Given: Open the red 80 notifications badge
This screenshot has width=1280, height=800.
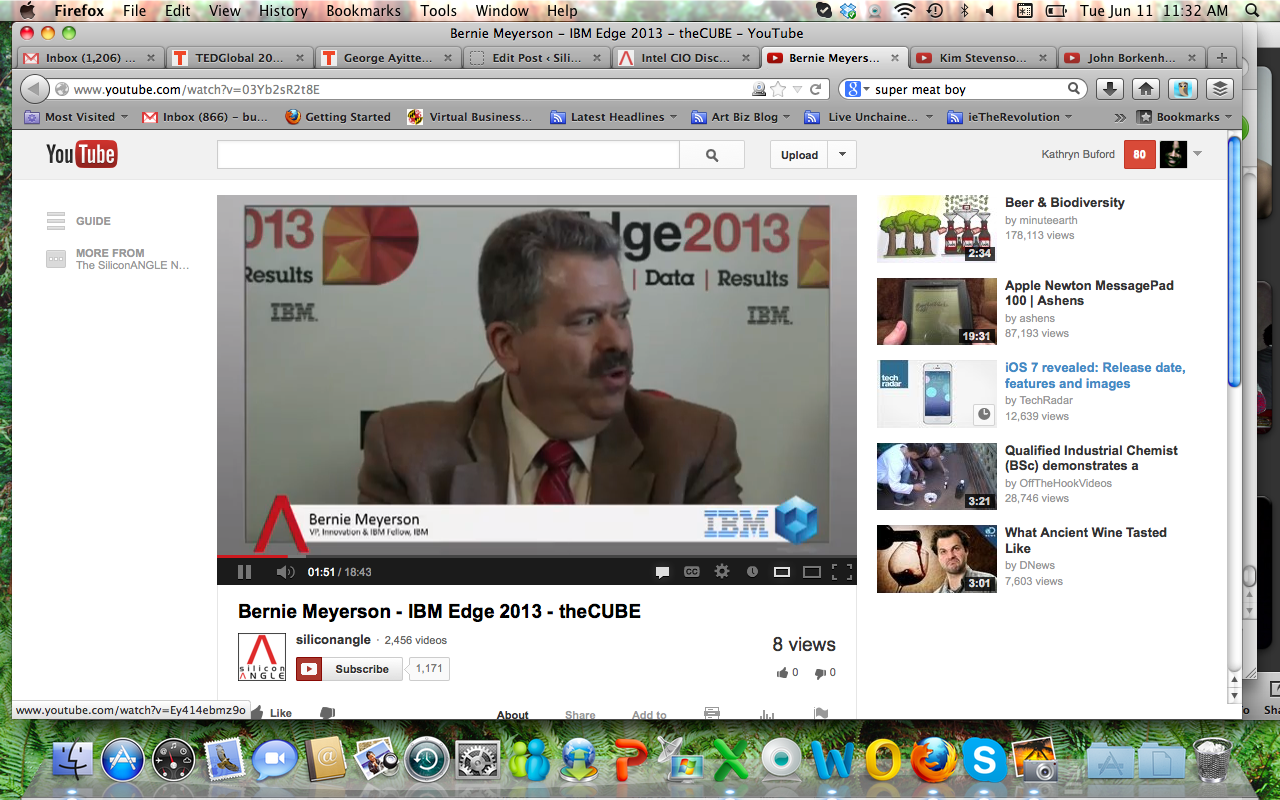Looking at the screenshot, I should 1139,154.
